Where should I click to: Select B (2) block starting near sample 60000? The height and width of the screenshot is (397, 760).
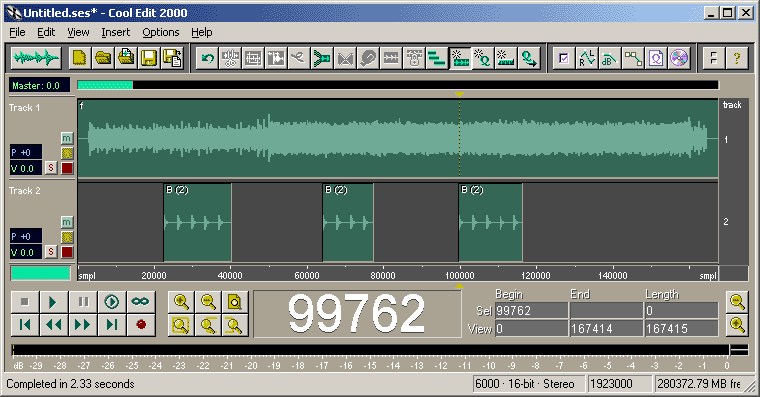point(348,222)
